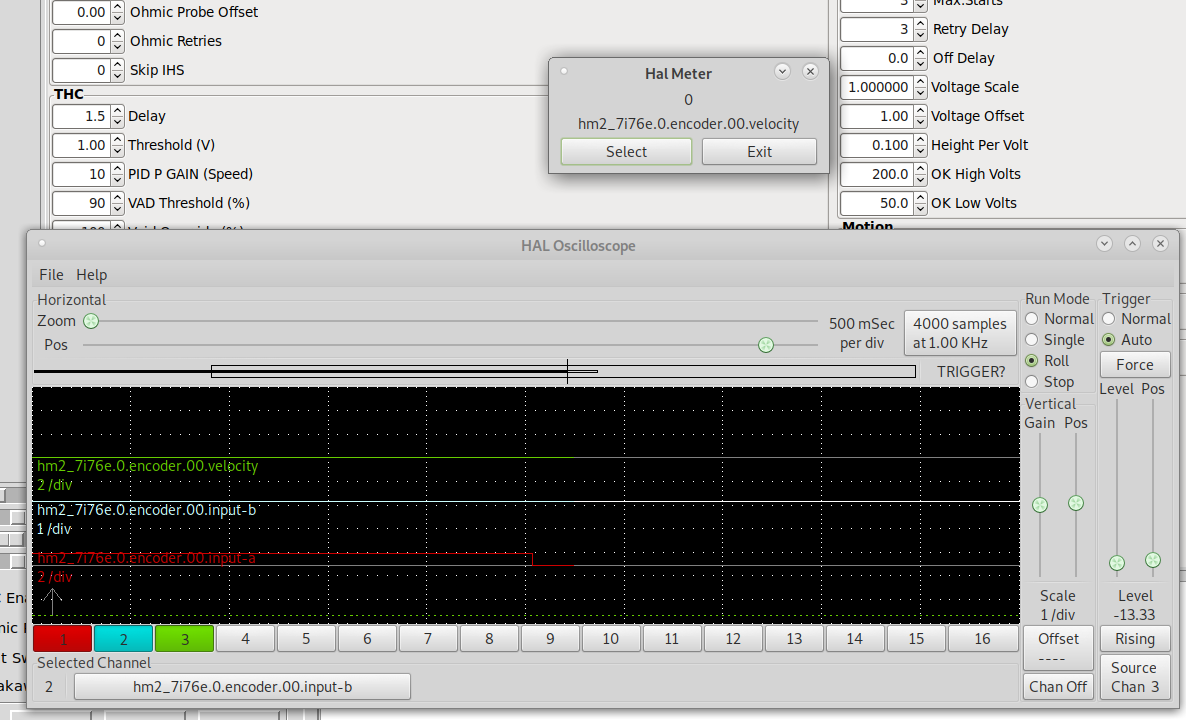Viewport: 1186px width, 720px height.
Task: Click the Horizontal Zoom slider handle
Action: point(91,321)
